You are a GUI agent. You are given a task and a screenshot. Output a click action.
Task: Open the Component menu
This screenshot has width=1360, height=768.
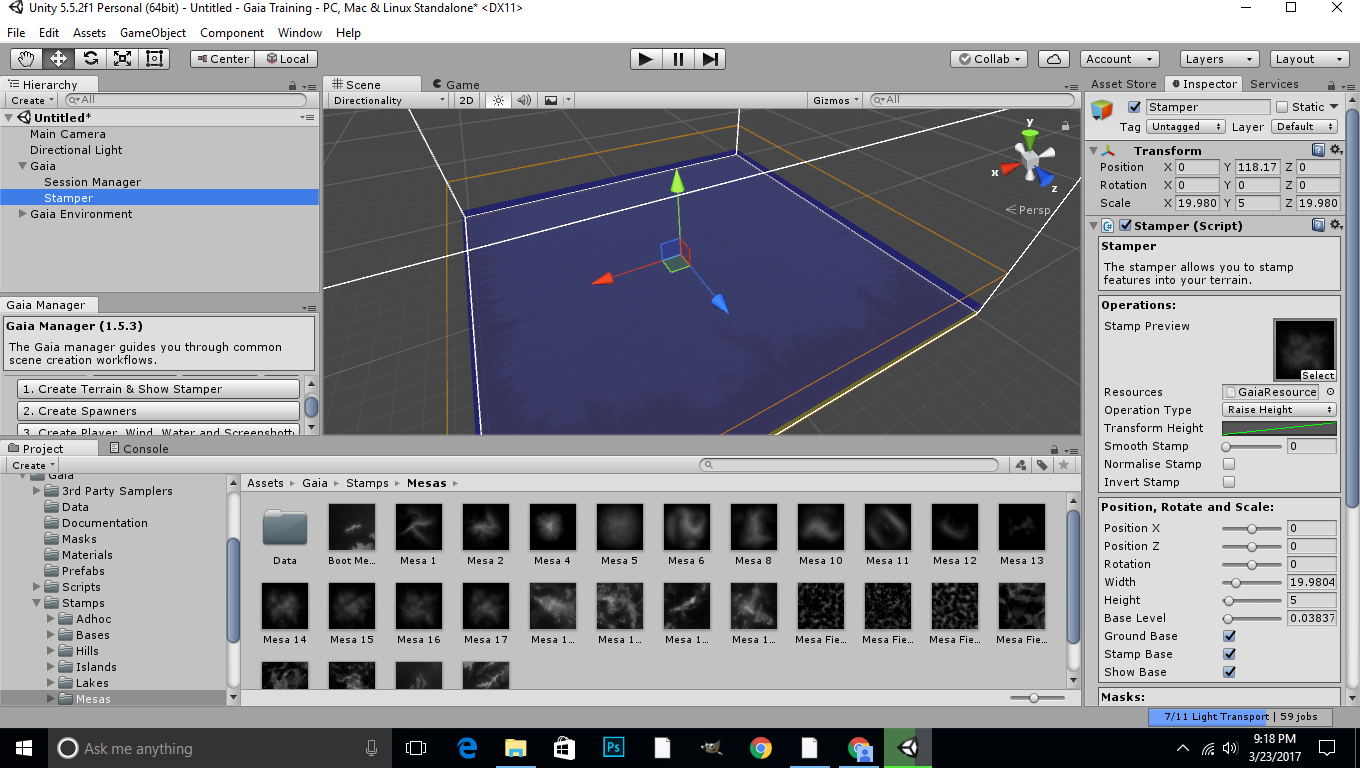(x=232, y=33)
